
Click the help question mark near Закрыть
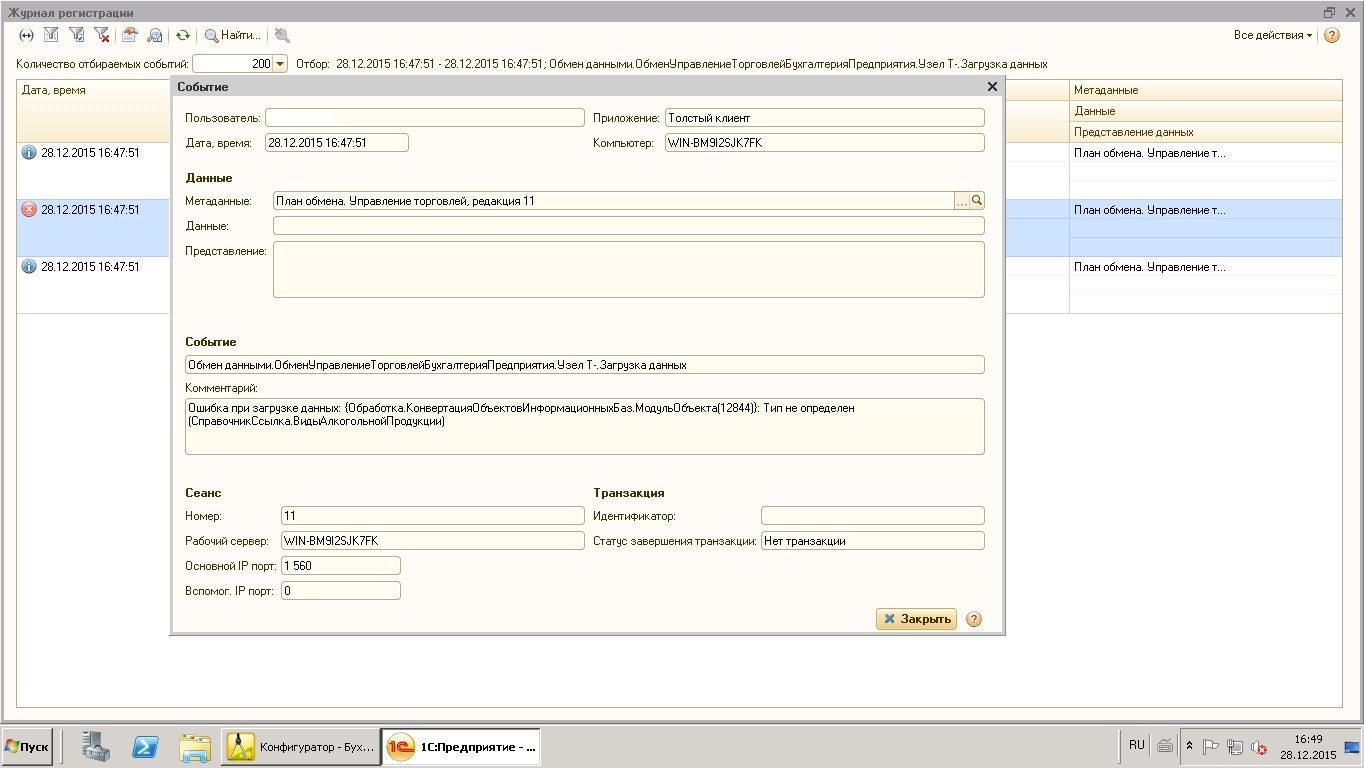(974, 619)
